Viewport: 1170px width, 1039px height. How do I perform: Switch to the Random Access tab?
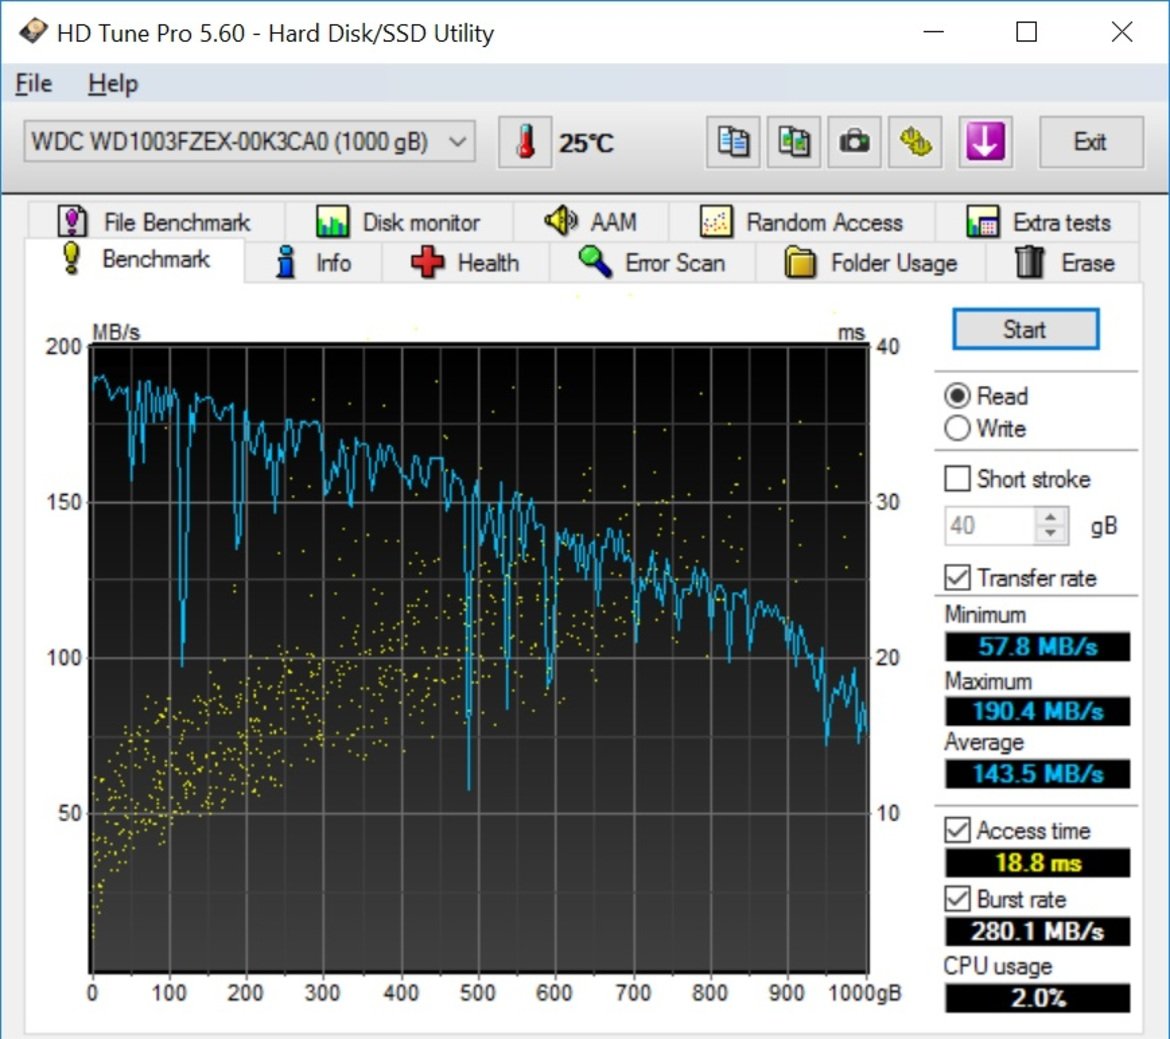tap(802, 222)
